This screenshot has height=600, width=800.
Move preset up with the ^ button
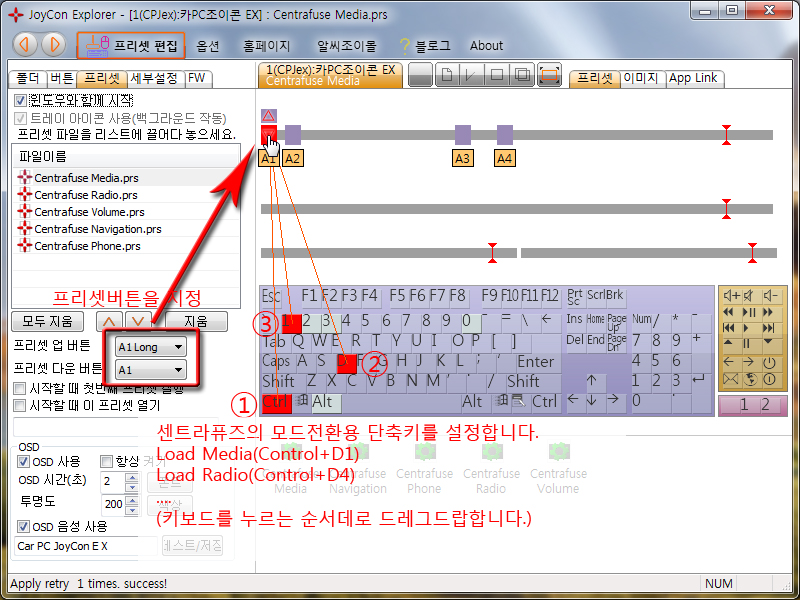click(109, 321)
